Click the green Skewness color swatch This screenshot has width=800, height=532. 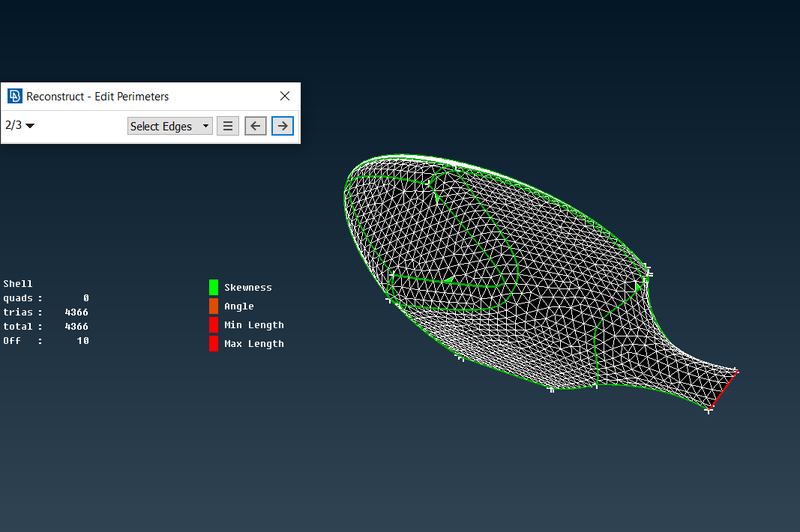coord(214,287)
